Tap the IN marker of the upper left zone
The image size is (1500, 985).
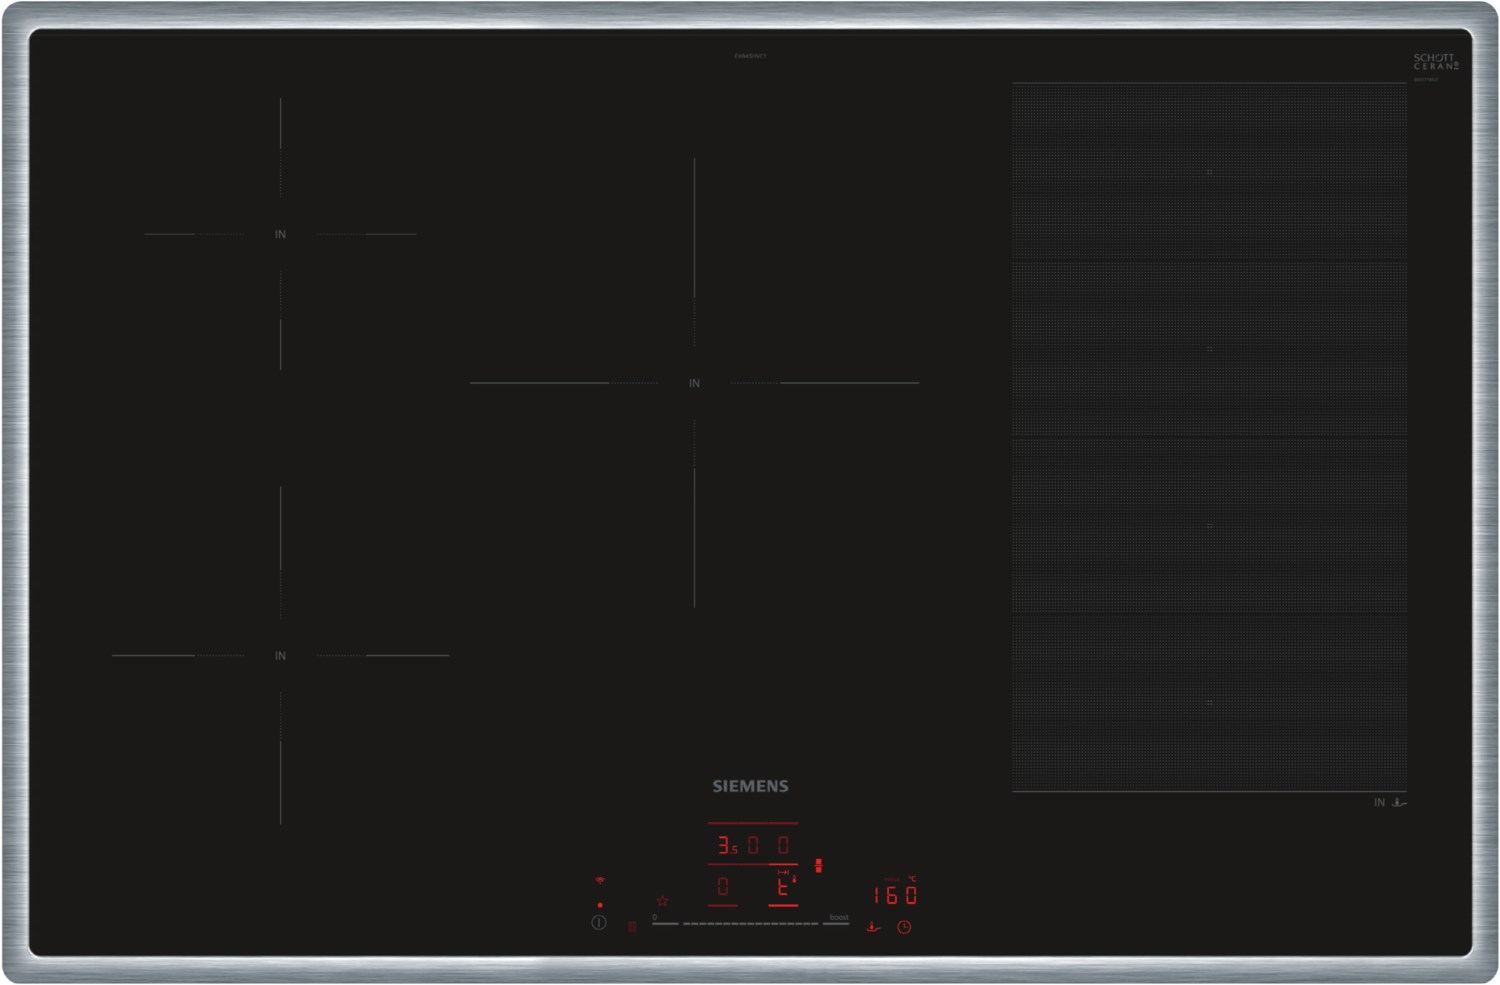pos(280,234)
